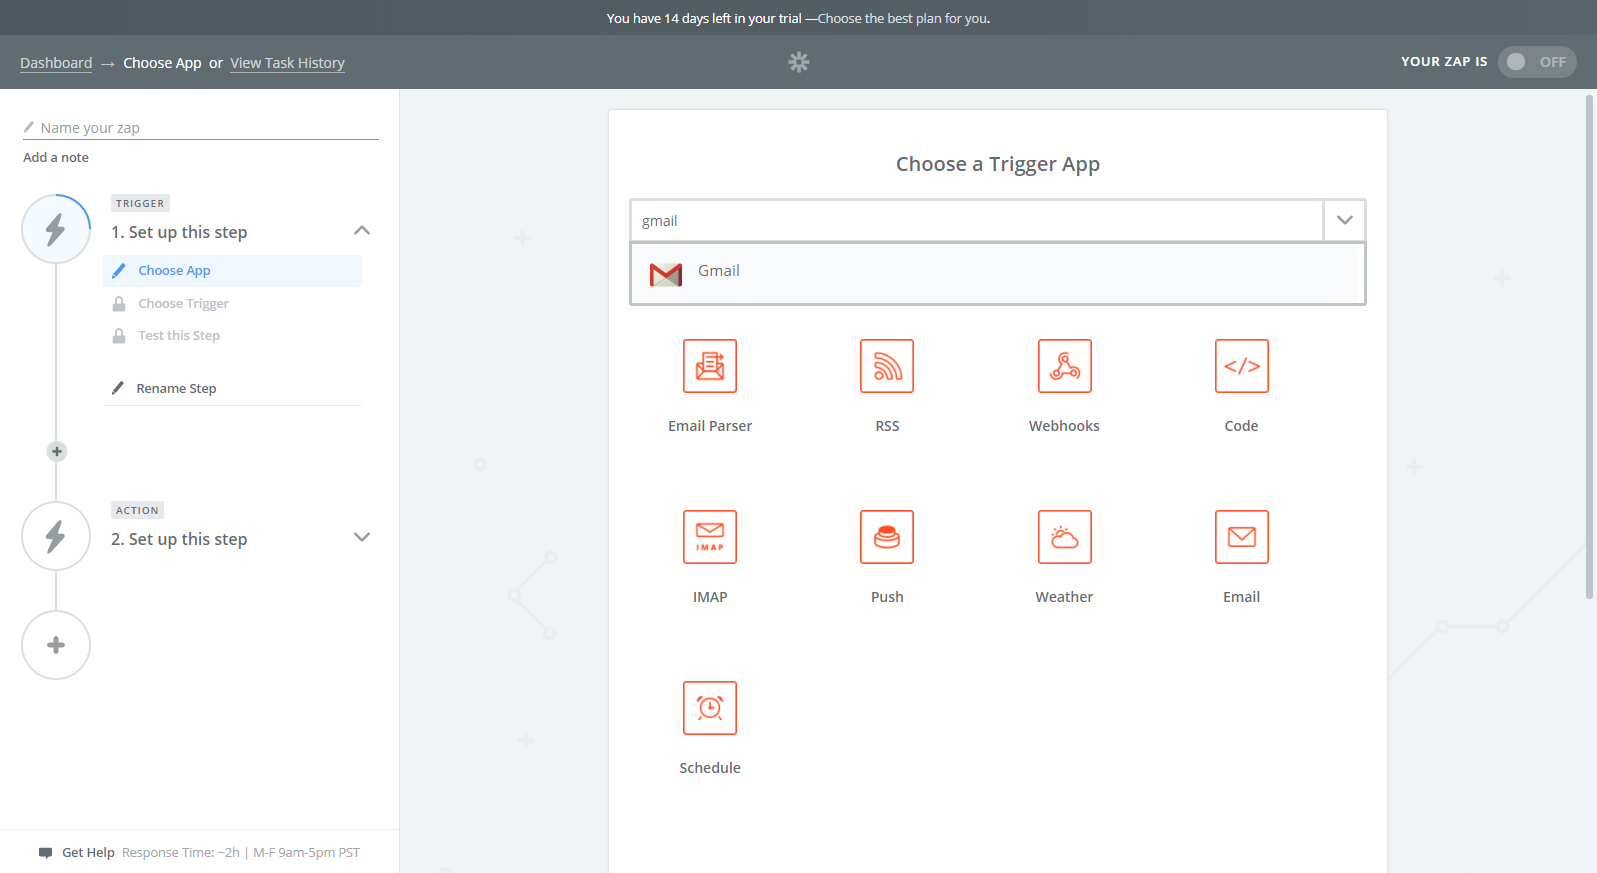This screenshot has width=1597, height=873.
Task: Add a step between trigger and action
Action: 57,452
